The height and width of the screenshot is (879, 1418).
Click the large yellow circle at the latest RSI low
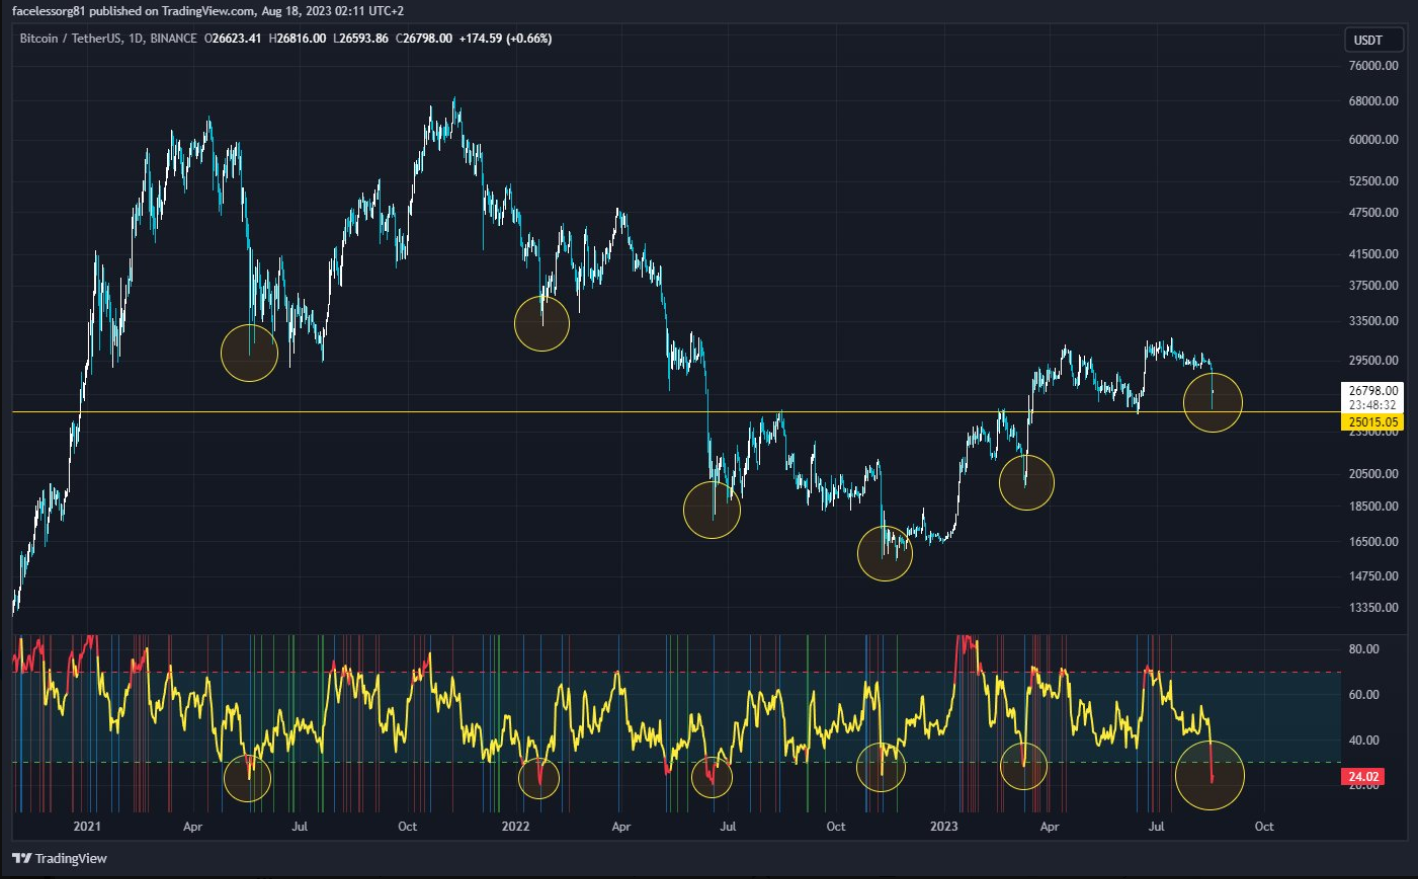1210,774
